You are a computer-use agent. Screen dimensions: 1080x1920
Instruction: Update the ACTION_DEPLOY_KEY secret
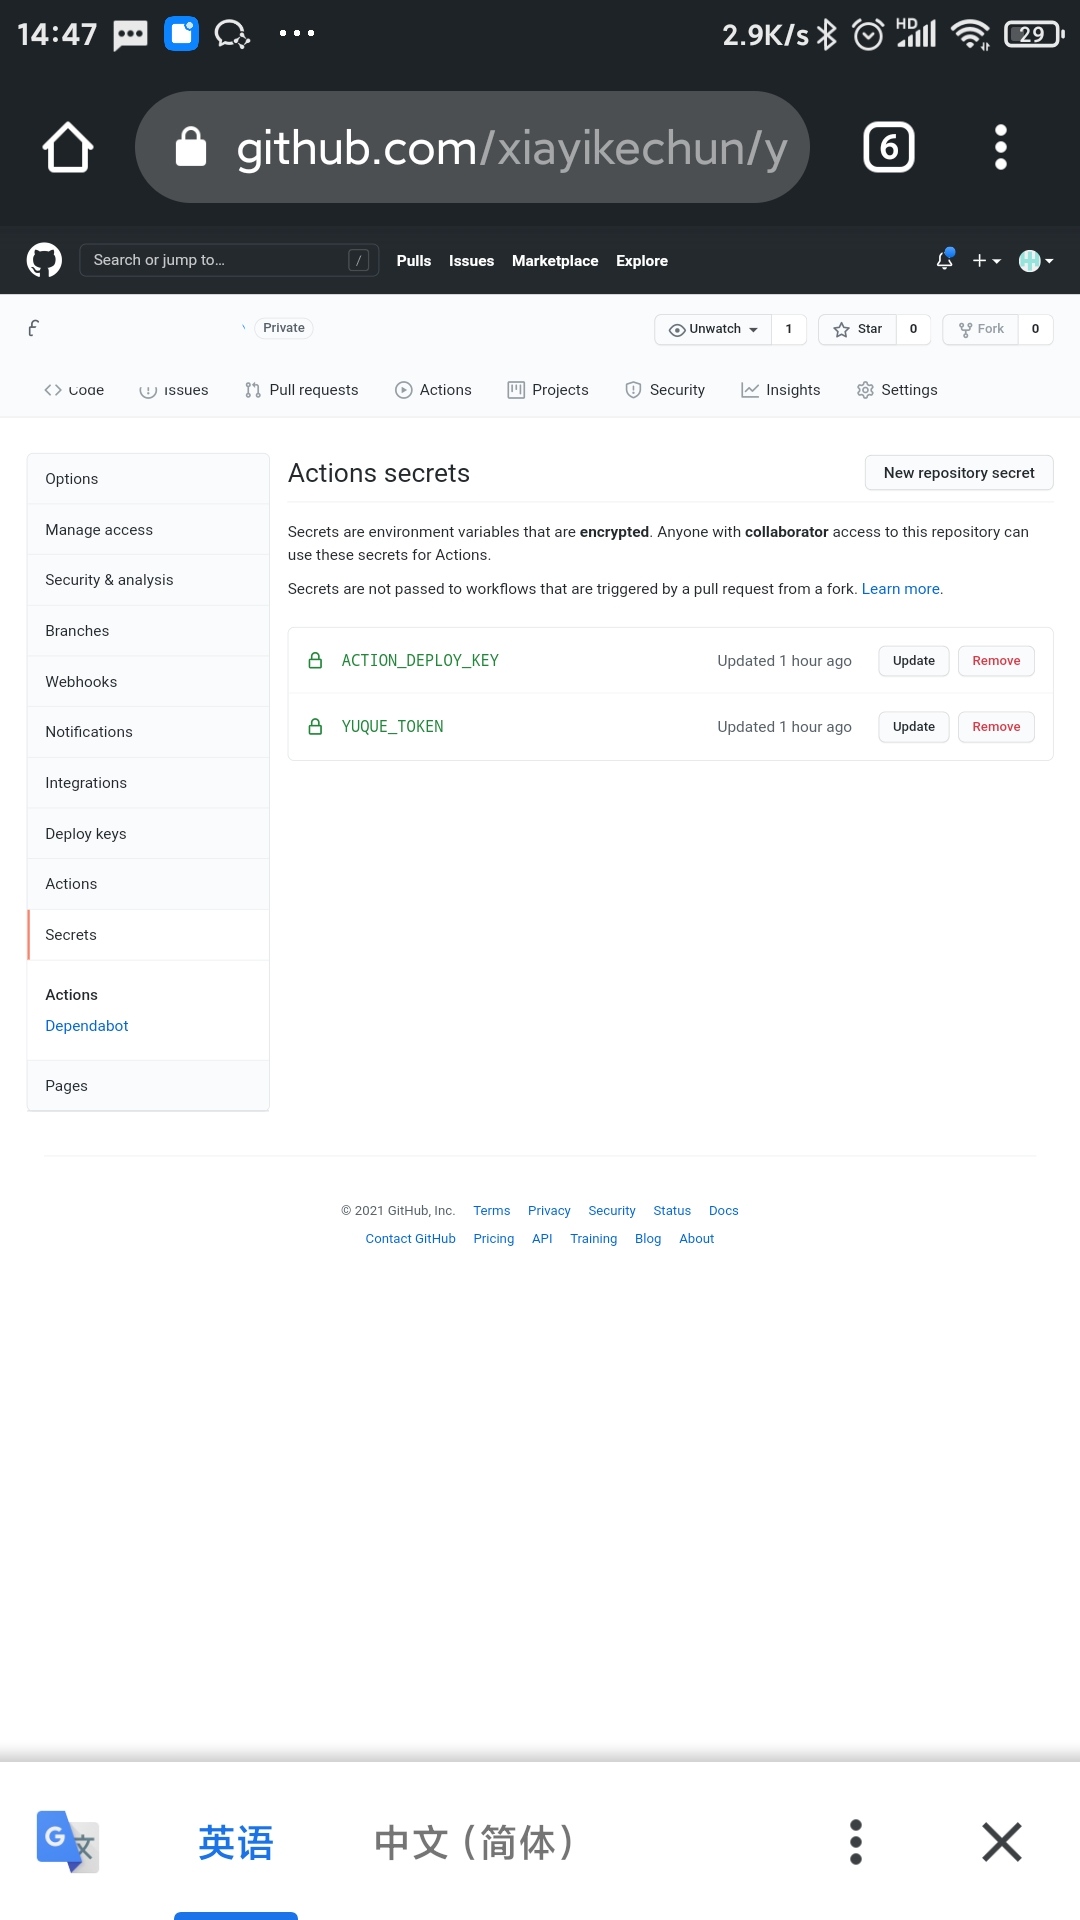pyautogui.click(x=913, y=661)
